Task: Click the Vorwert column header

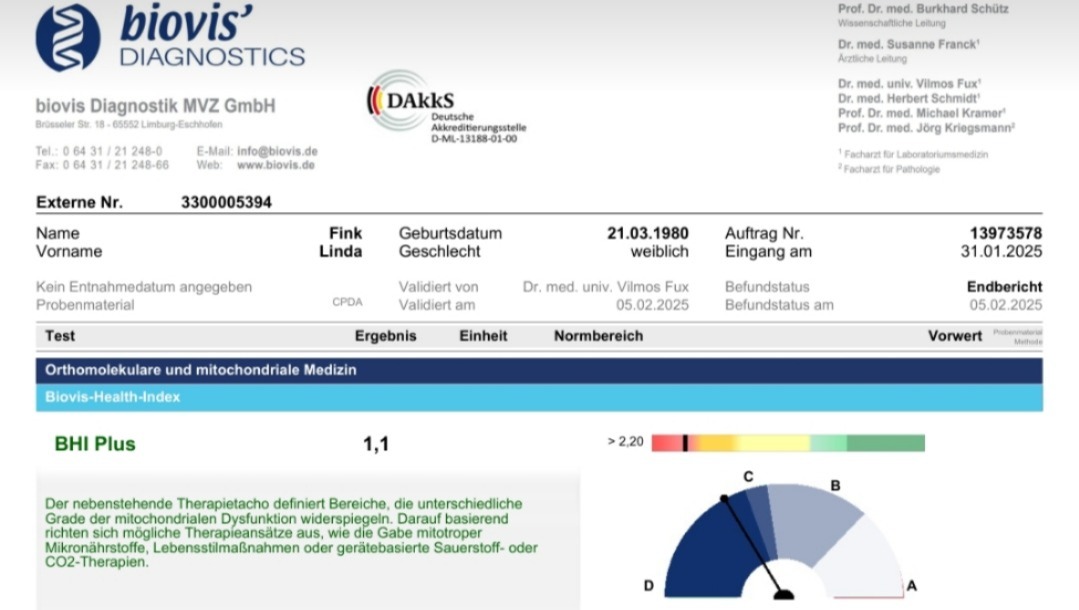Action: point(954,336)
